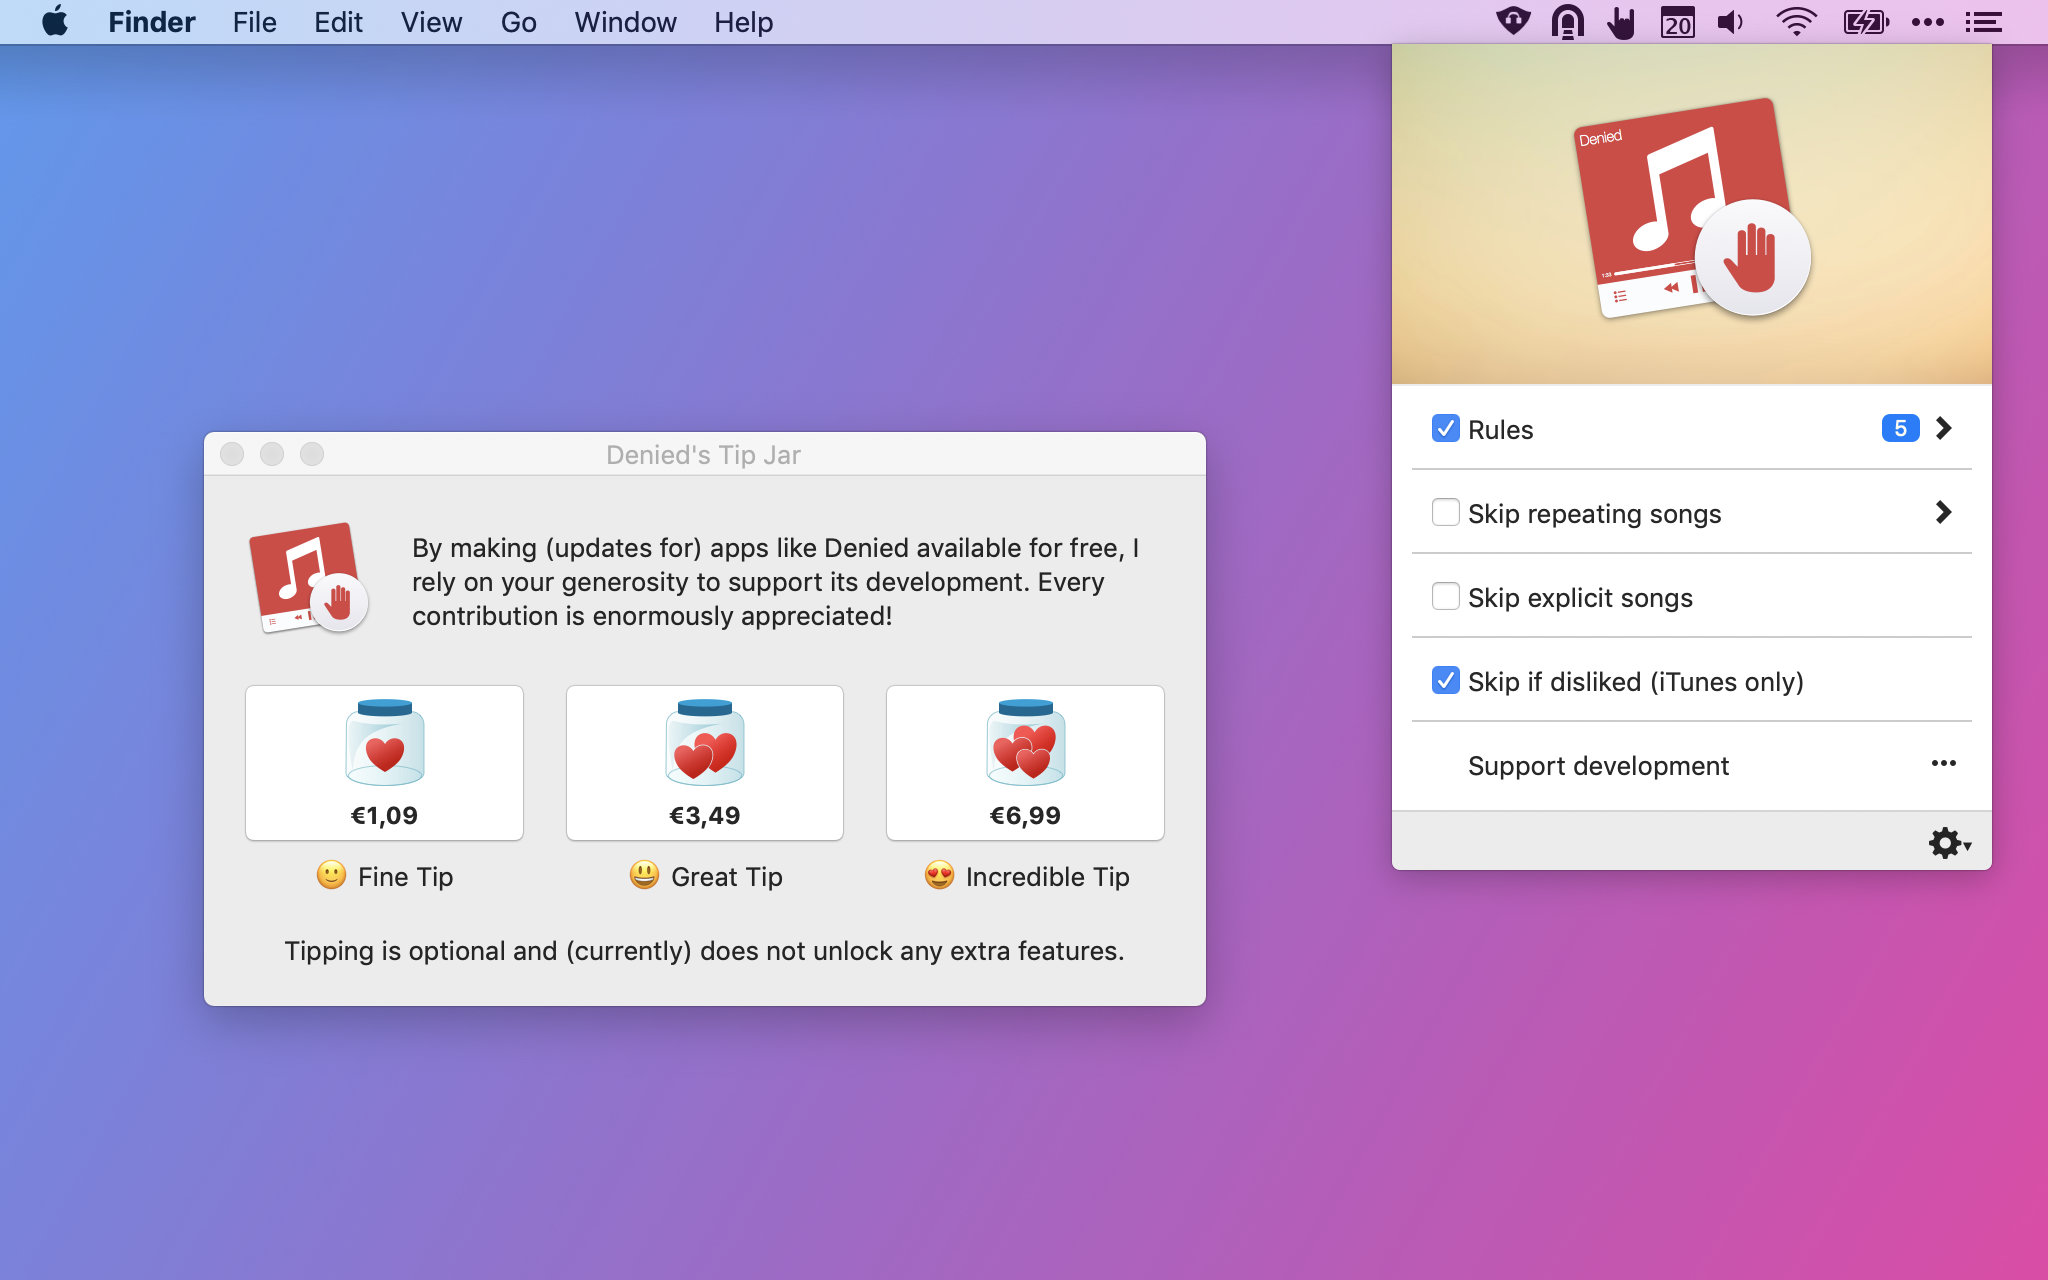Toggle the Rules checkbox in Denied panel
The height and width of the screenshot is (1280, 2048).
coord(1443,428)
